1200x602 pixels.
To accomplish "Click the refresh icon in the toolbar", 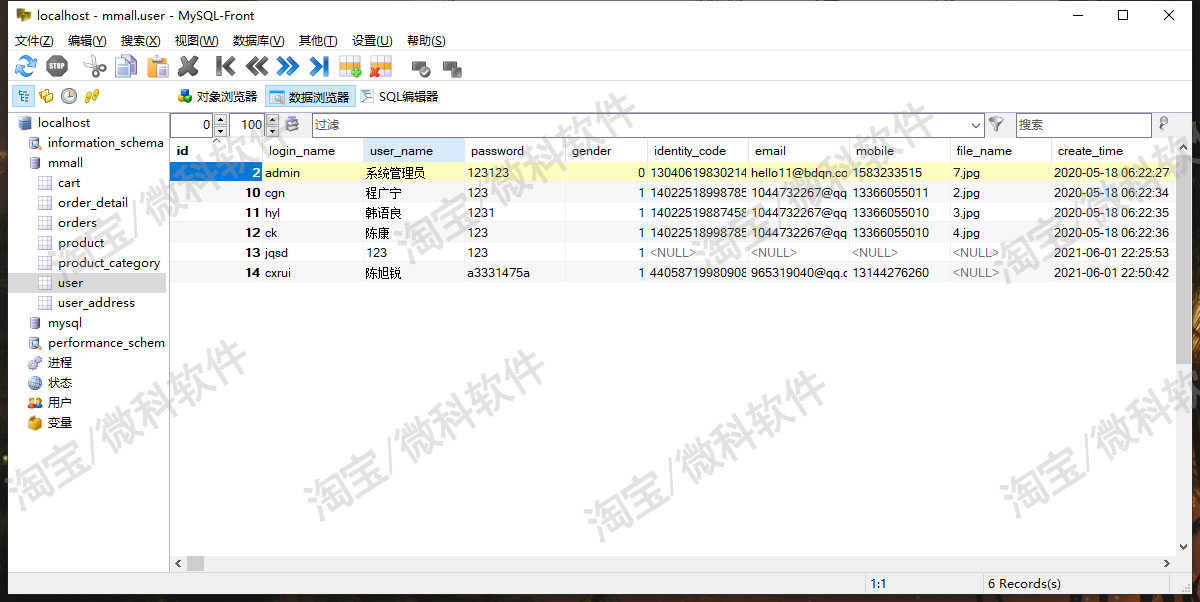I will (26, 67).
